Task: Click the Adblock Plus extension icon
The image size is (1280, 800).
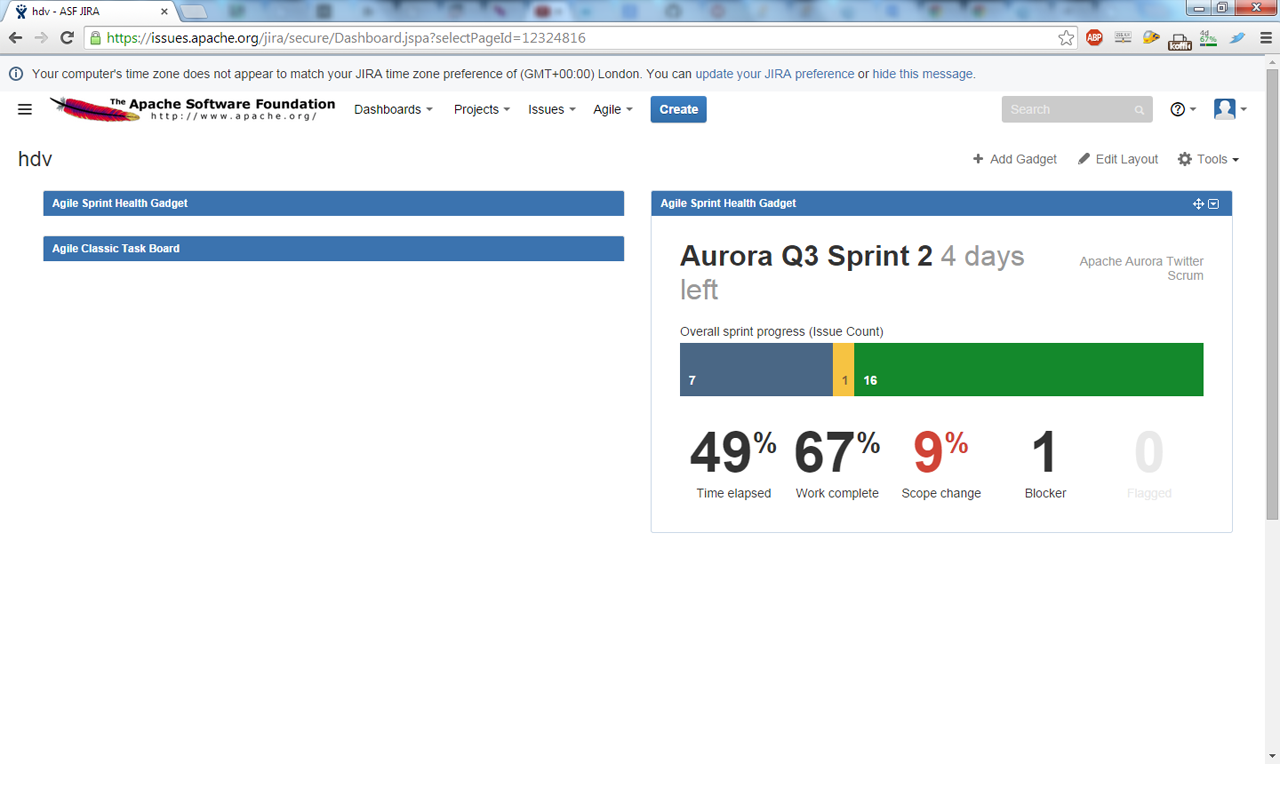Action: tap(1094, 38)
